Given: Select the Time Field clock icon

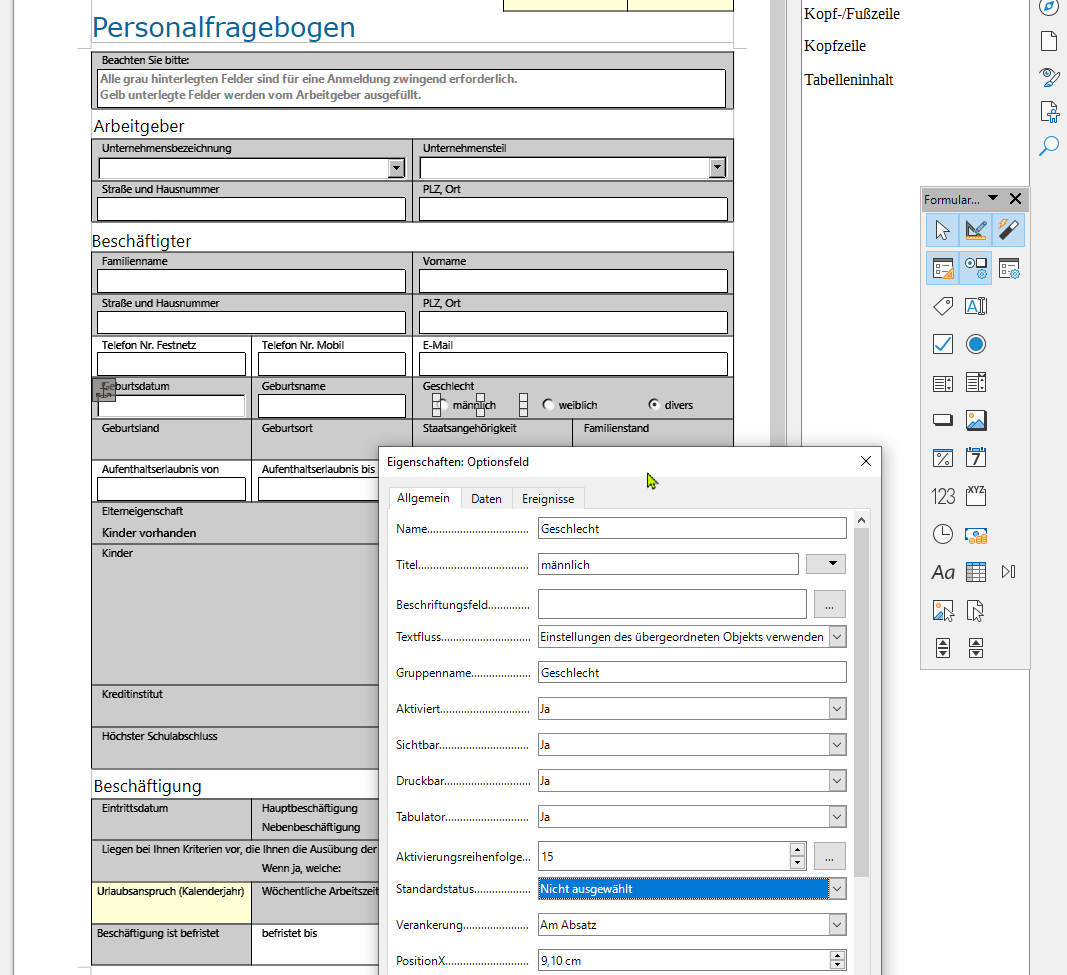Looking at the screenshot, I should (942, 535).
